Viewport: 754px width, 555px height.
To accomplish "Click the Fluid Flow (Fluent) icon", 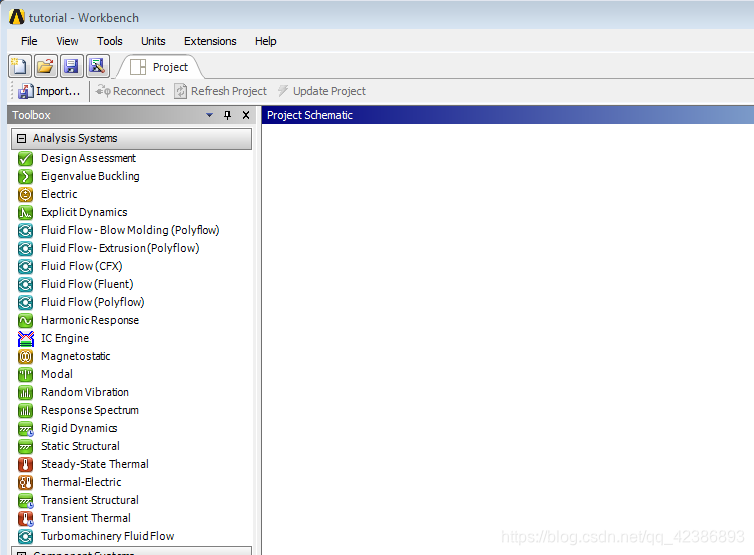I will click(x=25, y=284).
